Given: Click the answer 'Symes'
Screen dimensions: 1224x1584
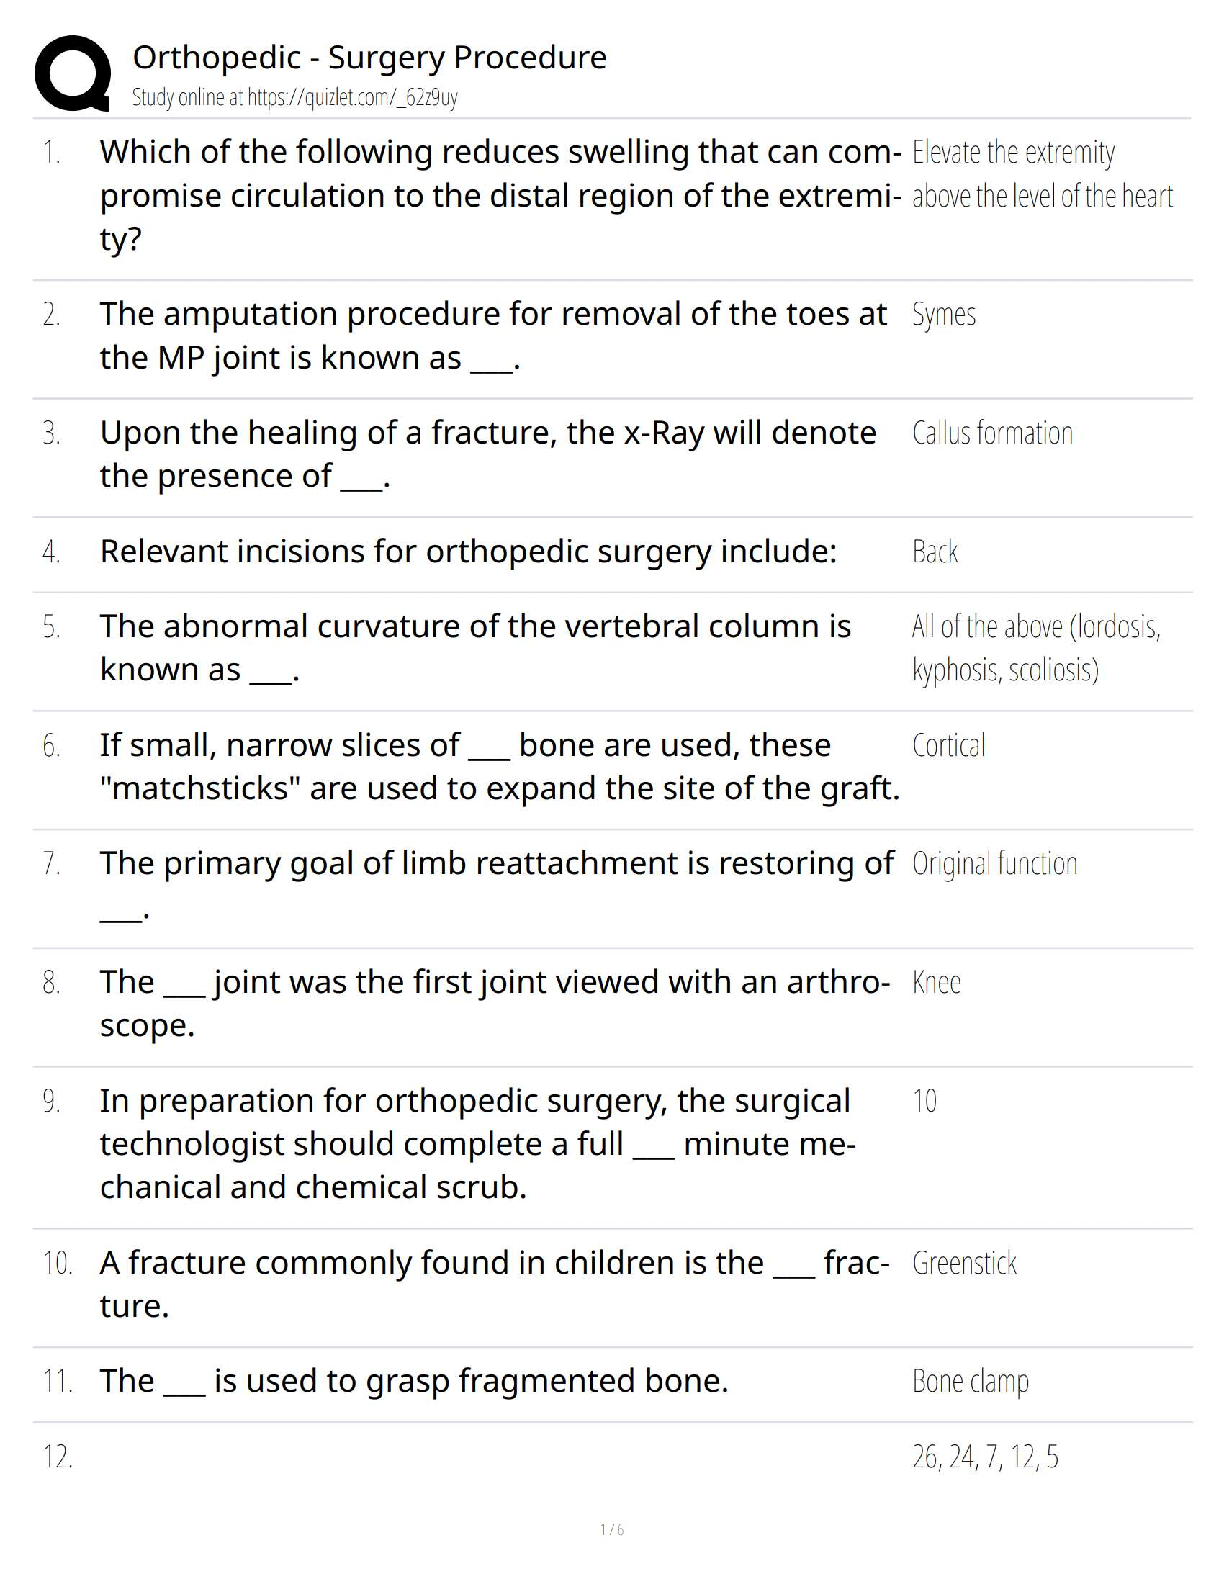Looking at the screenshot, I should 943,315.
